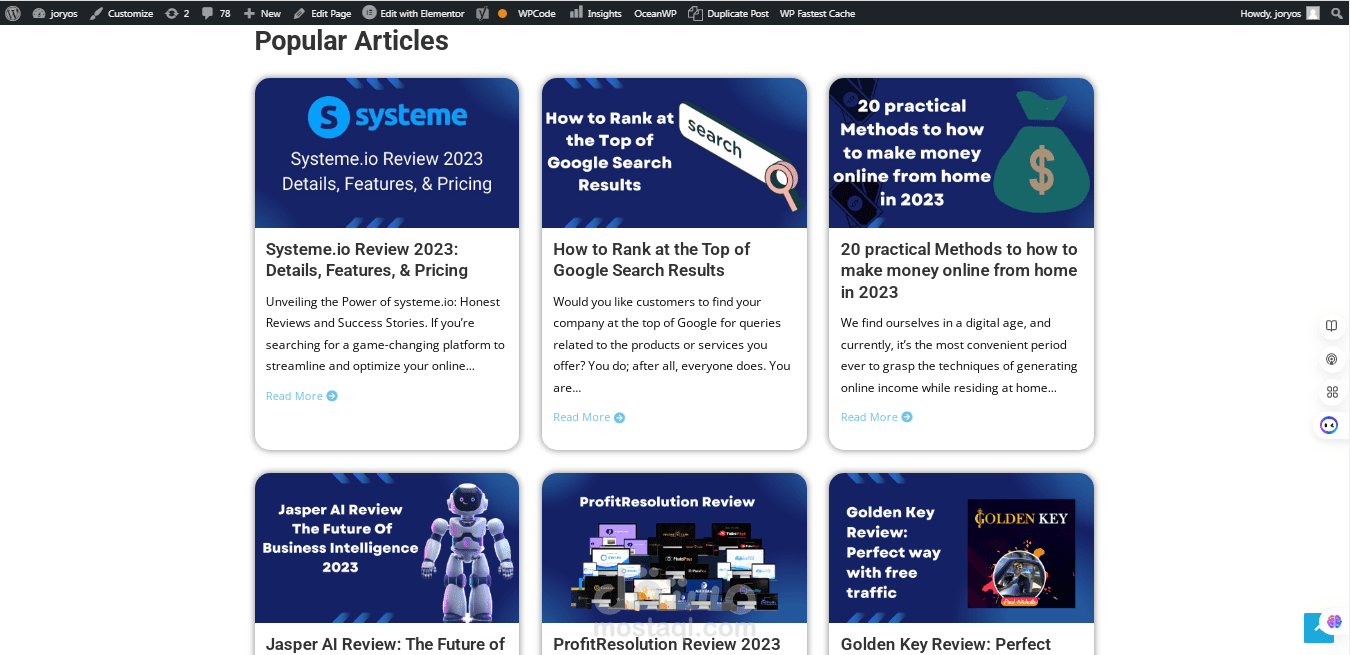Open WPCode menu
This screenshot has width=1350, height=655.
pyautogui.click(x=536, y=13)
